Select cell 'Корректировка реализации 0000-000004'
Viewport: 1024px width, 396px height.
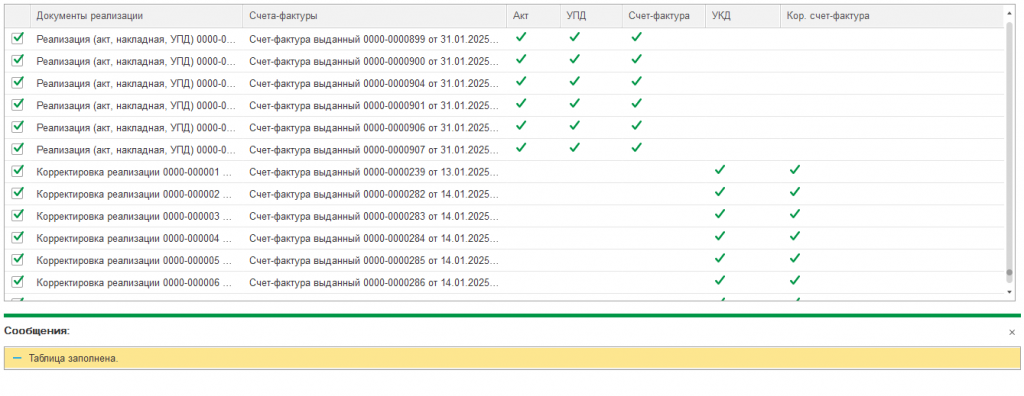click(x=136, y=237)
